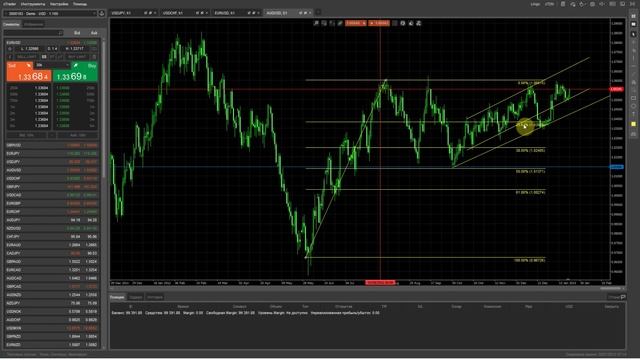The height and width of the screenshot is (360, 640).
Task: Open the Настройки menu
Action: pyautogui.click(x=59, y=4)
